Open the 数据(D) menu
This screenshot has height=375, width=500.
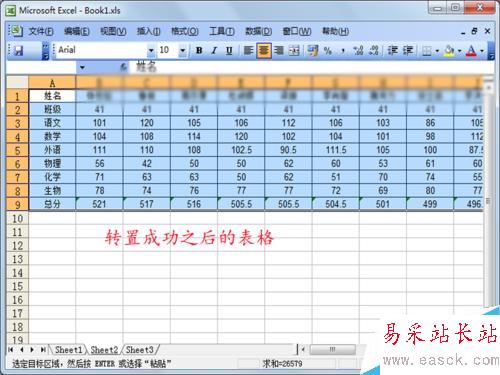click(x=259, y=31)
